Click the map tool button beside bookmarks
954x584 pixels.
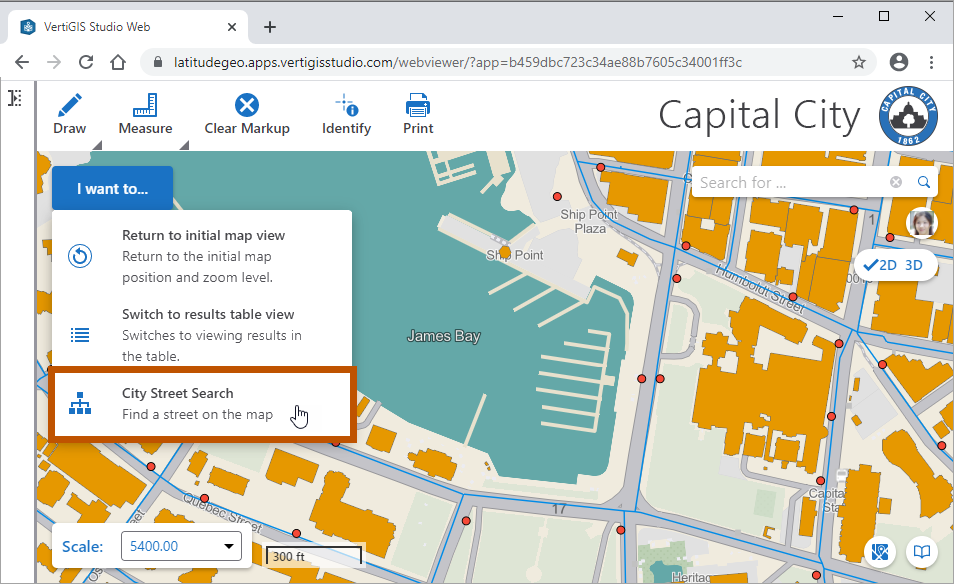[x=880, y=552]
